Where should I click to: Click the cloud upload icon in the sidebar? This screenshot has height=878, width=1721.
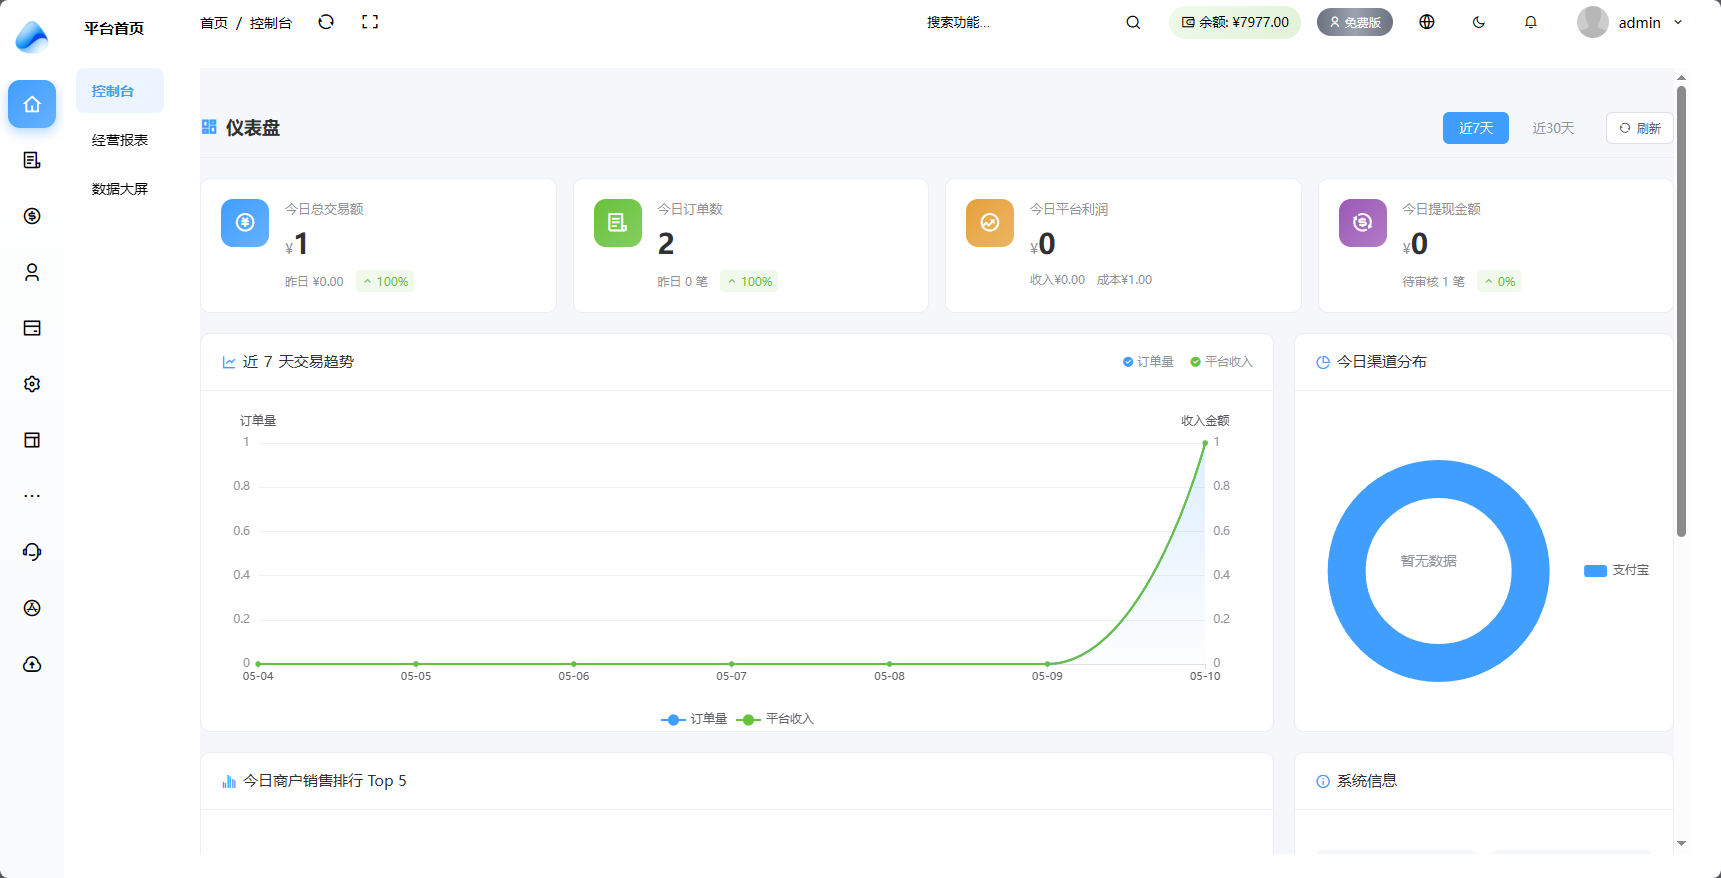[32, 664]
